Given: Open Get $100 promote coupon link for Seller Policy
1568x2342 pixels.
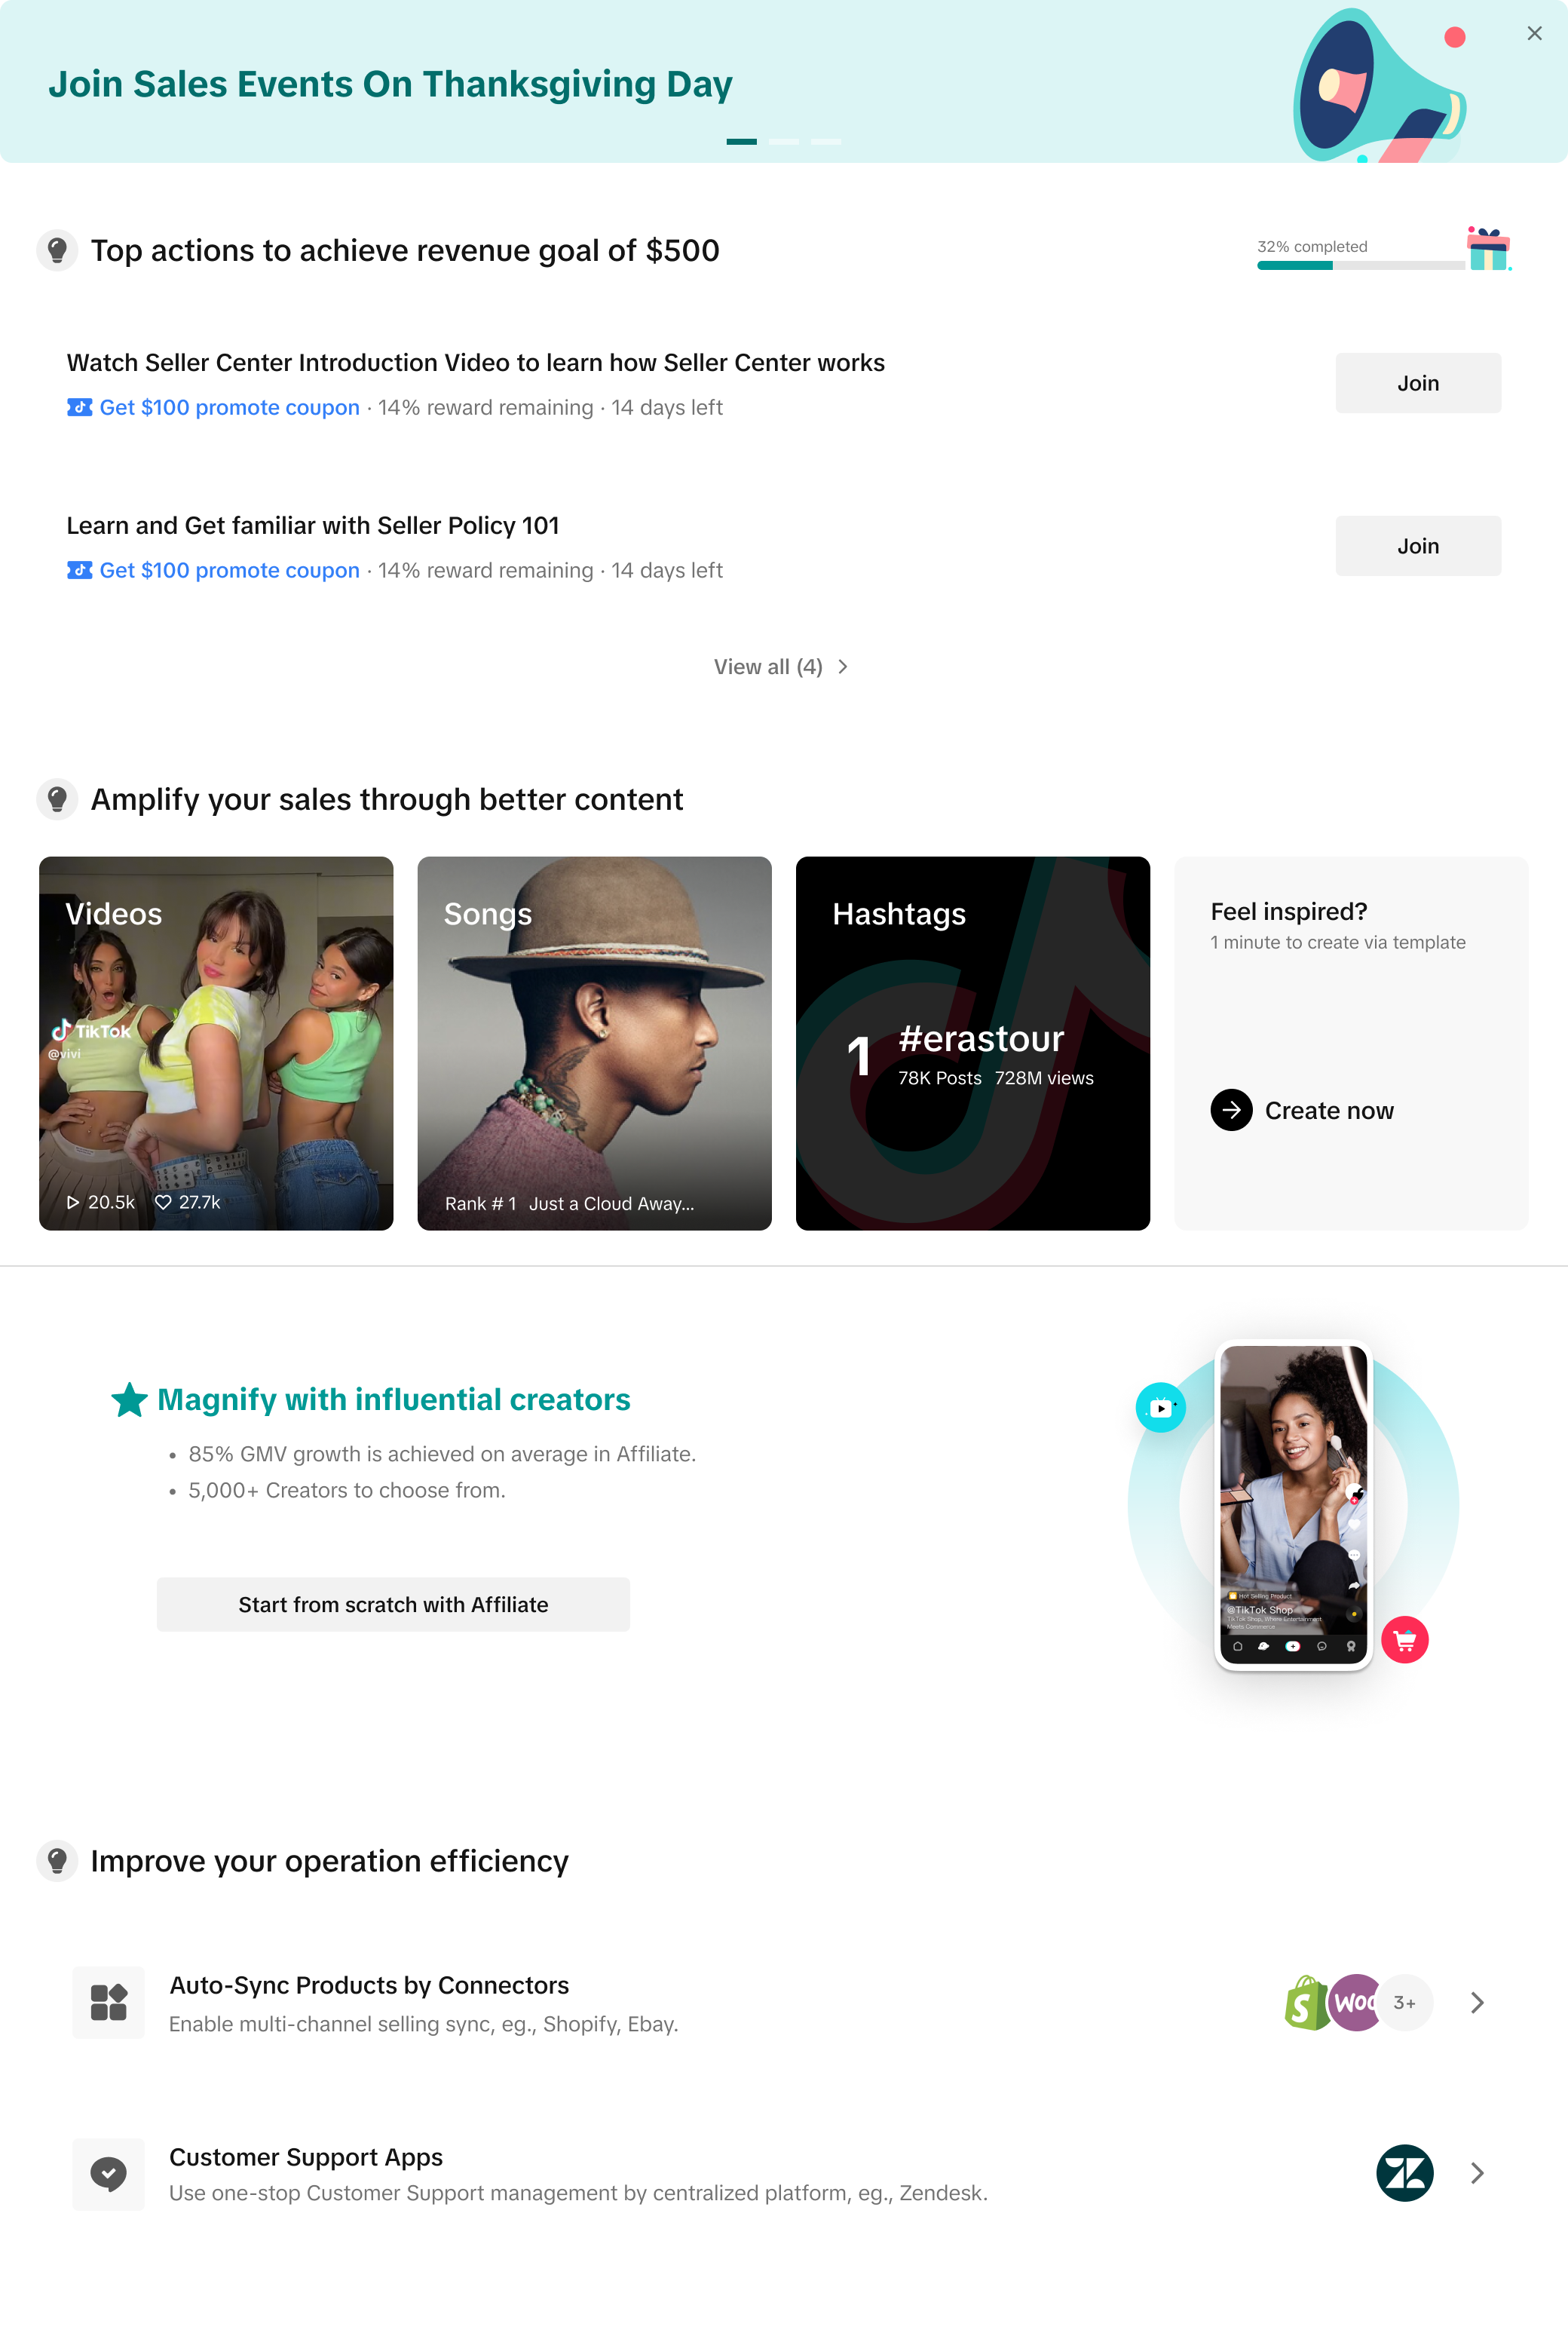Looking at the screenshot, I should tap(229, 570).
